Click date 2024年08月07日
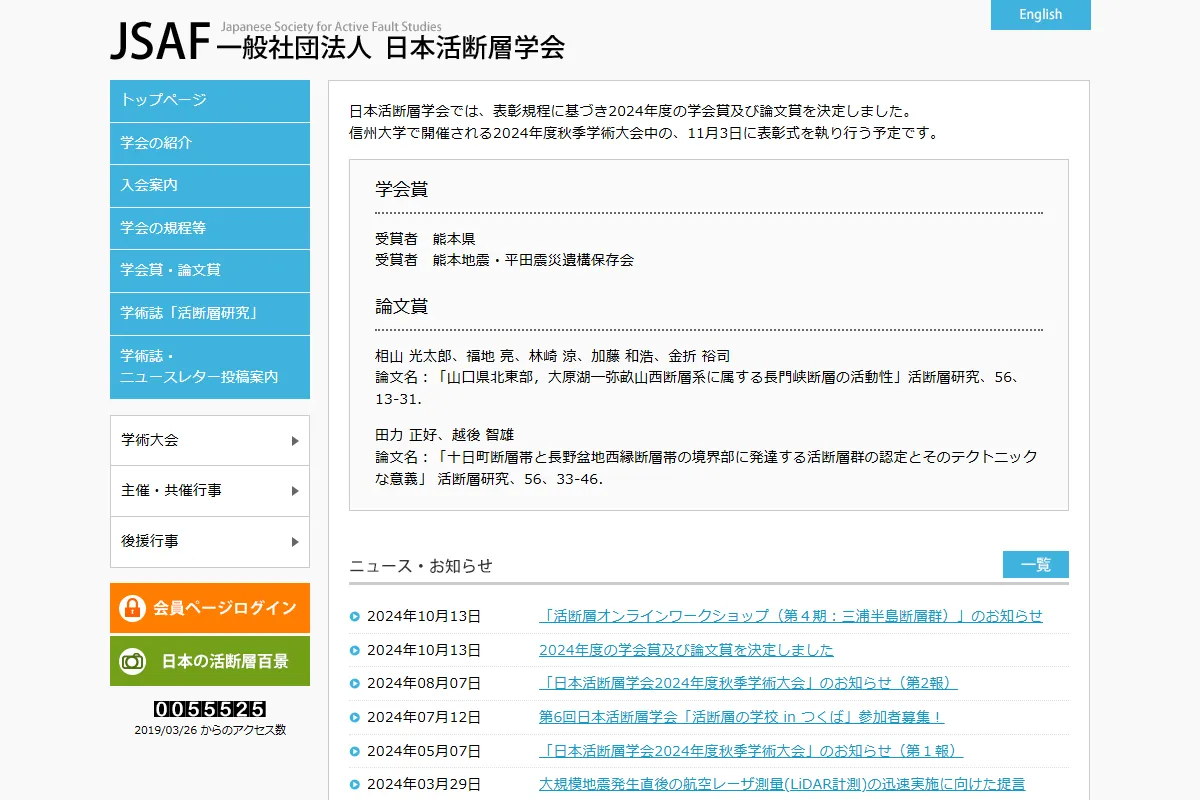Image resolution: width=1200 pixels, height=800 pixels. coord(424,684)
